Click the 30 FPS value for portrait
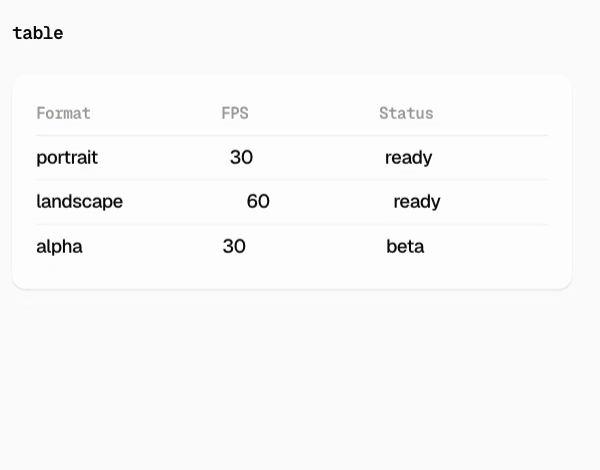 241,157
